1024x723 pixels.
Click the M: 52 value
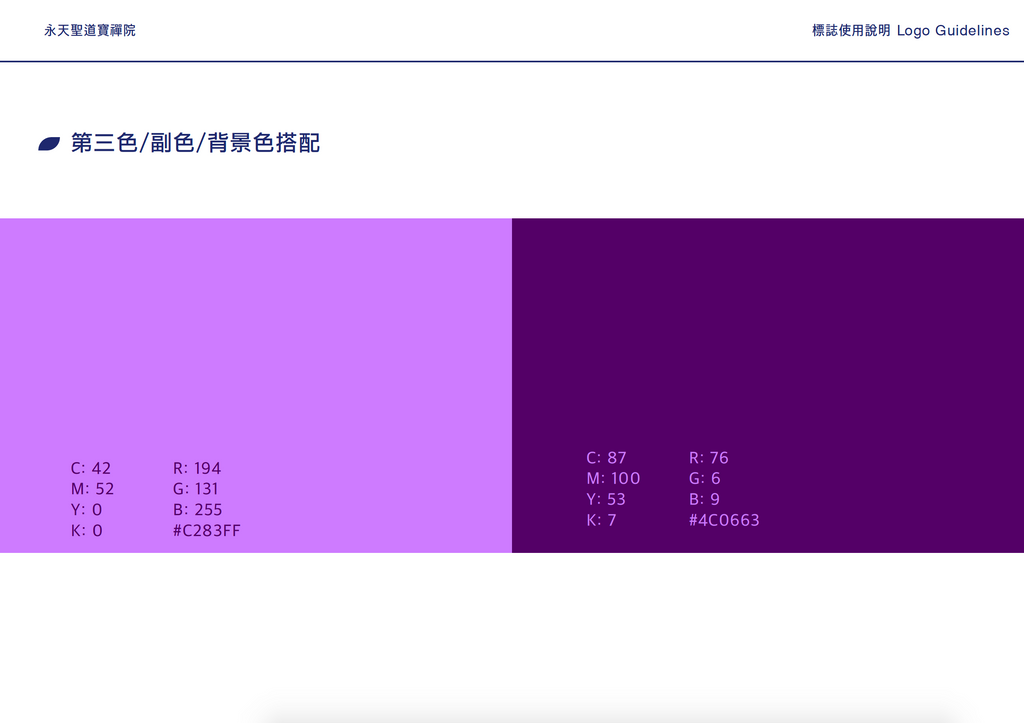[92, 489]
